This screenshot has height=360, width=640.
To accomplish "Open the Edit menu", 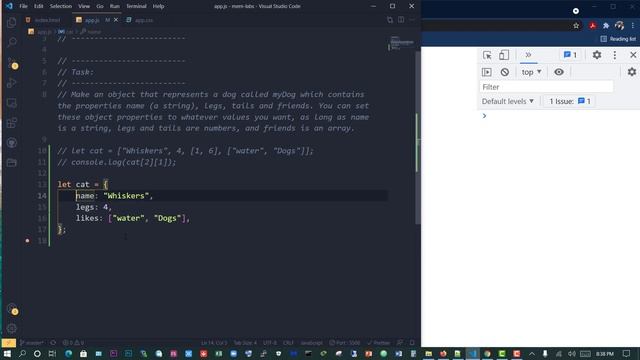I will tap(38, 6).
